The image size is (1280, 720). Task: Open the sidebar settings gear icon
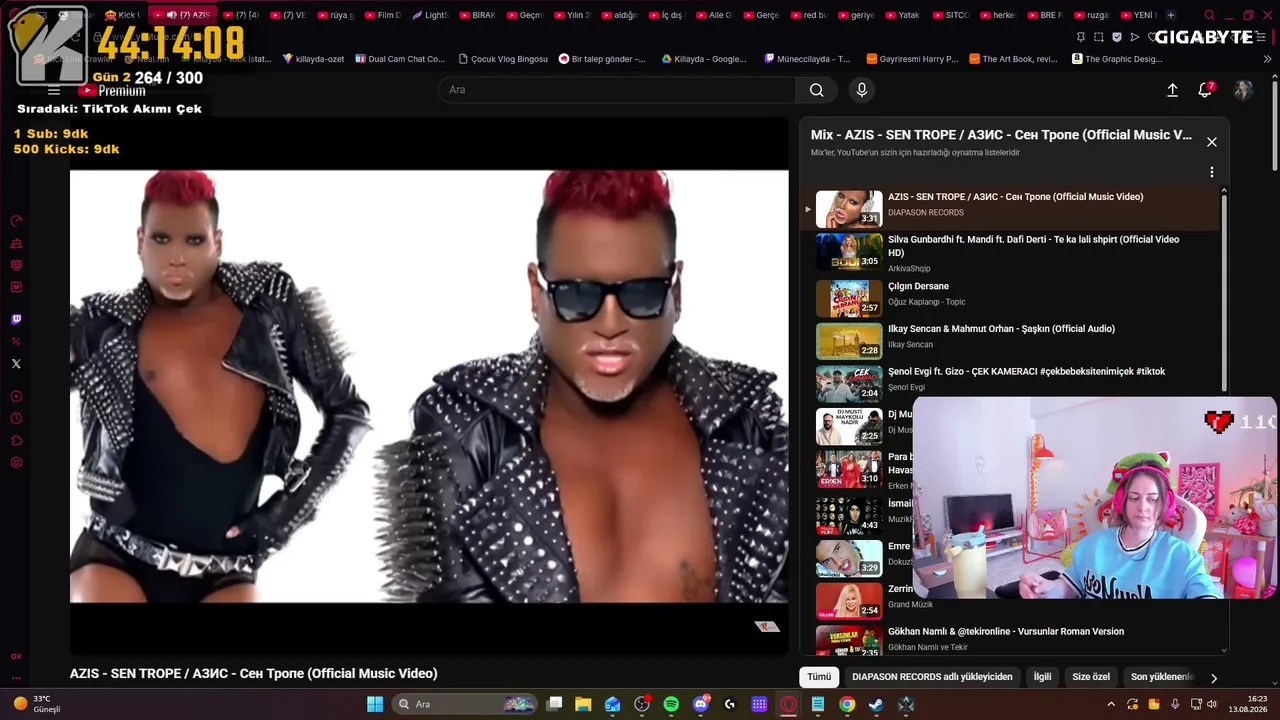pos(16,463)
